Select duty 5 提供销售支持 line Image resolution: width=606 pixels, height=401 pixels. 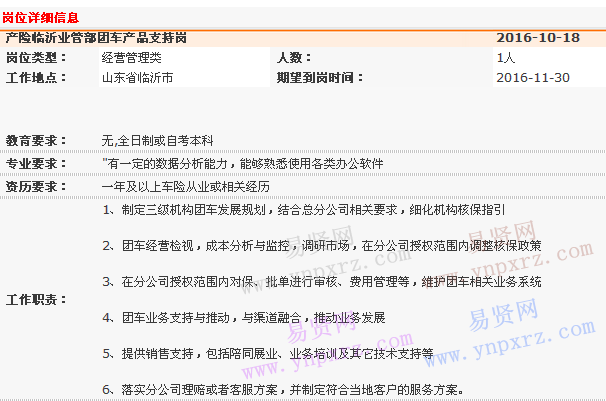[268, 353]
